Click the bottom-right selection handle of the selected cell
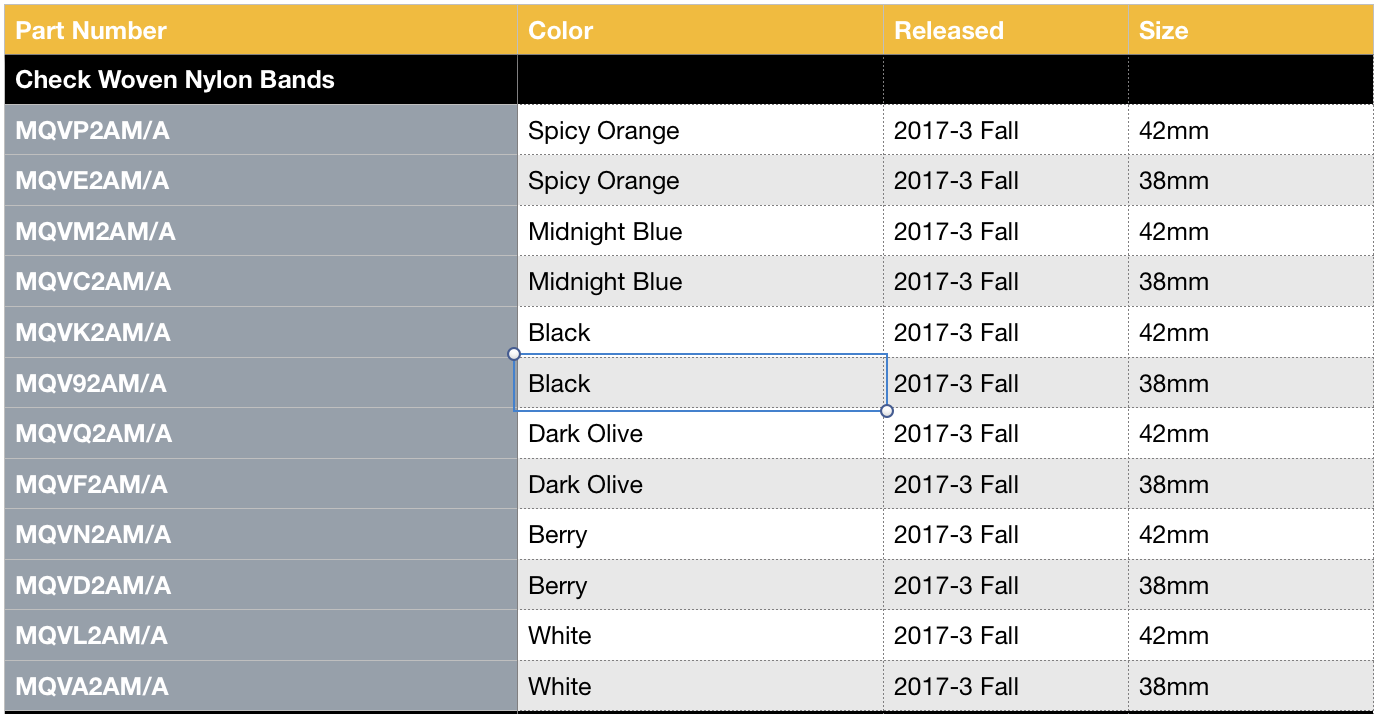Image resolution: width=1374 pixels, height=714 pixels. coord(887,410)
